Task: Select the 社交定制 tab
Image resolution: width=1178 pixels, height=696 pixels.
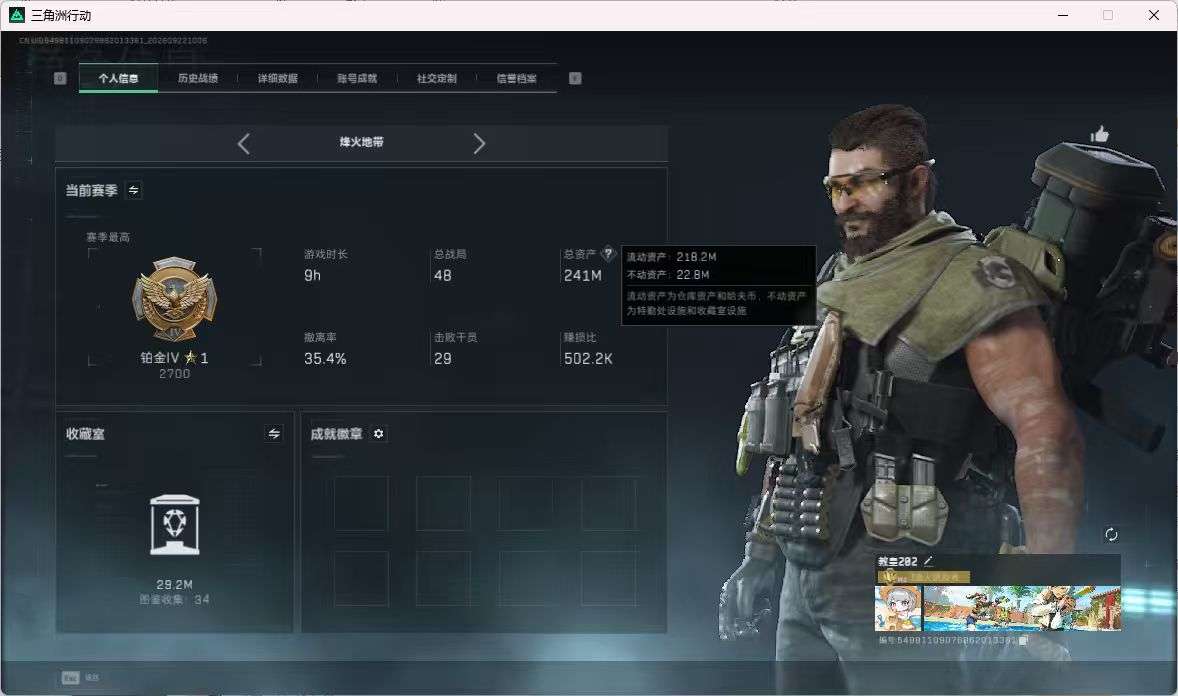Action: tap(436, 78)
